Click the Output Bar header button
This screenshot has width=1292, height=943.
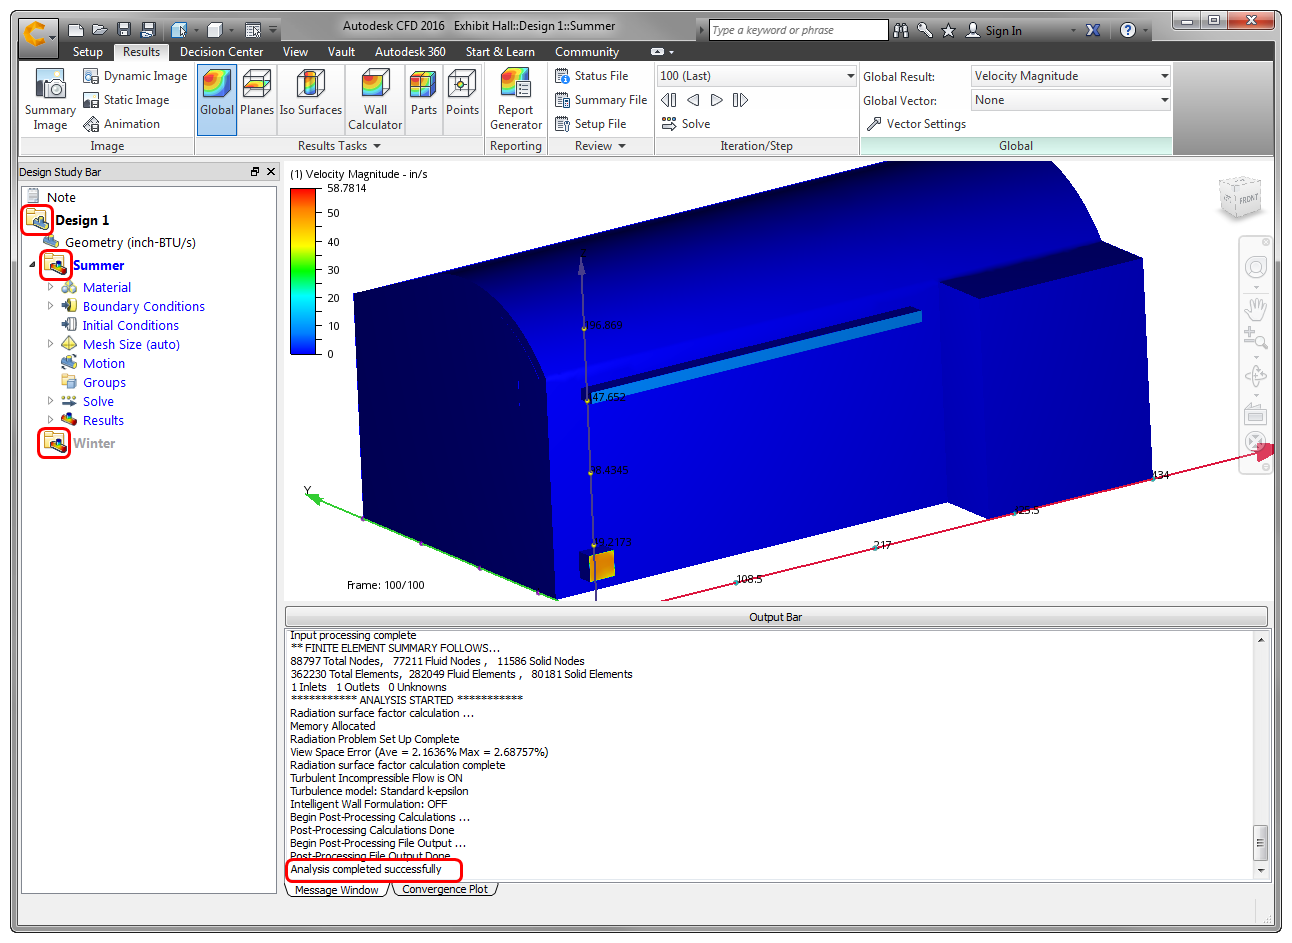tap(776, 617)
